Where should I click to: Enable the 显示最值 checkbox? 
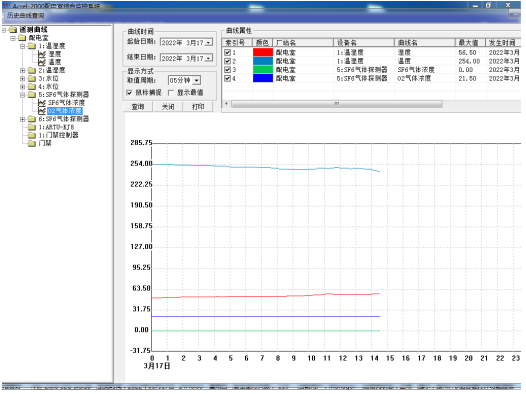coord(171,93)
